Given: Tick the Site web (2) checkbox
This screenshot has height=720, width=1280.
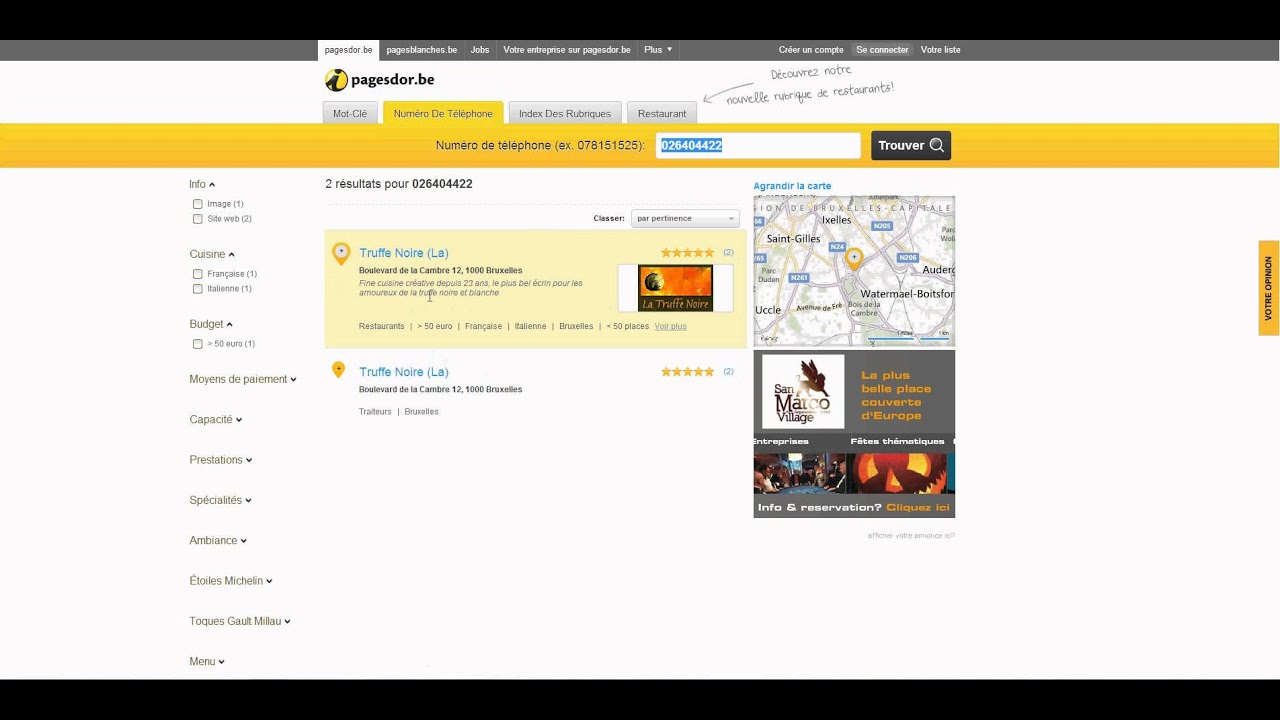Looking at the screenshot, I should click(x=198, y=219).
